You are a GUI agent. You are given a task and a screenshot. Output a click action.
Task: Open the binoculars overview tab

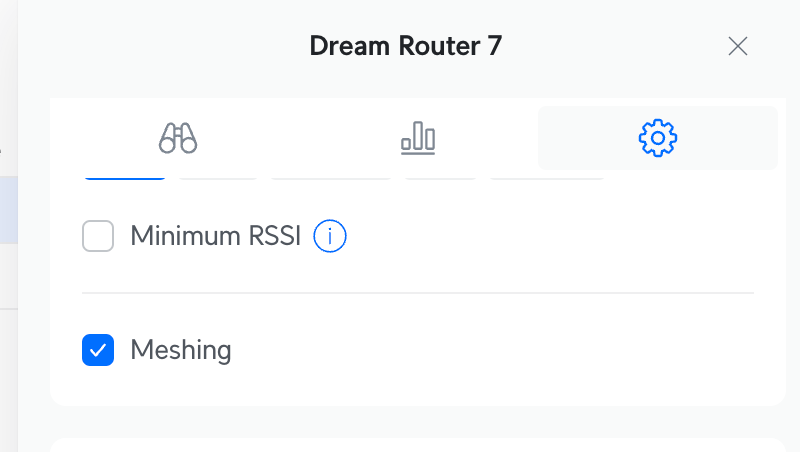coord(178,137)
